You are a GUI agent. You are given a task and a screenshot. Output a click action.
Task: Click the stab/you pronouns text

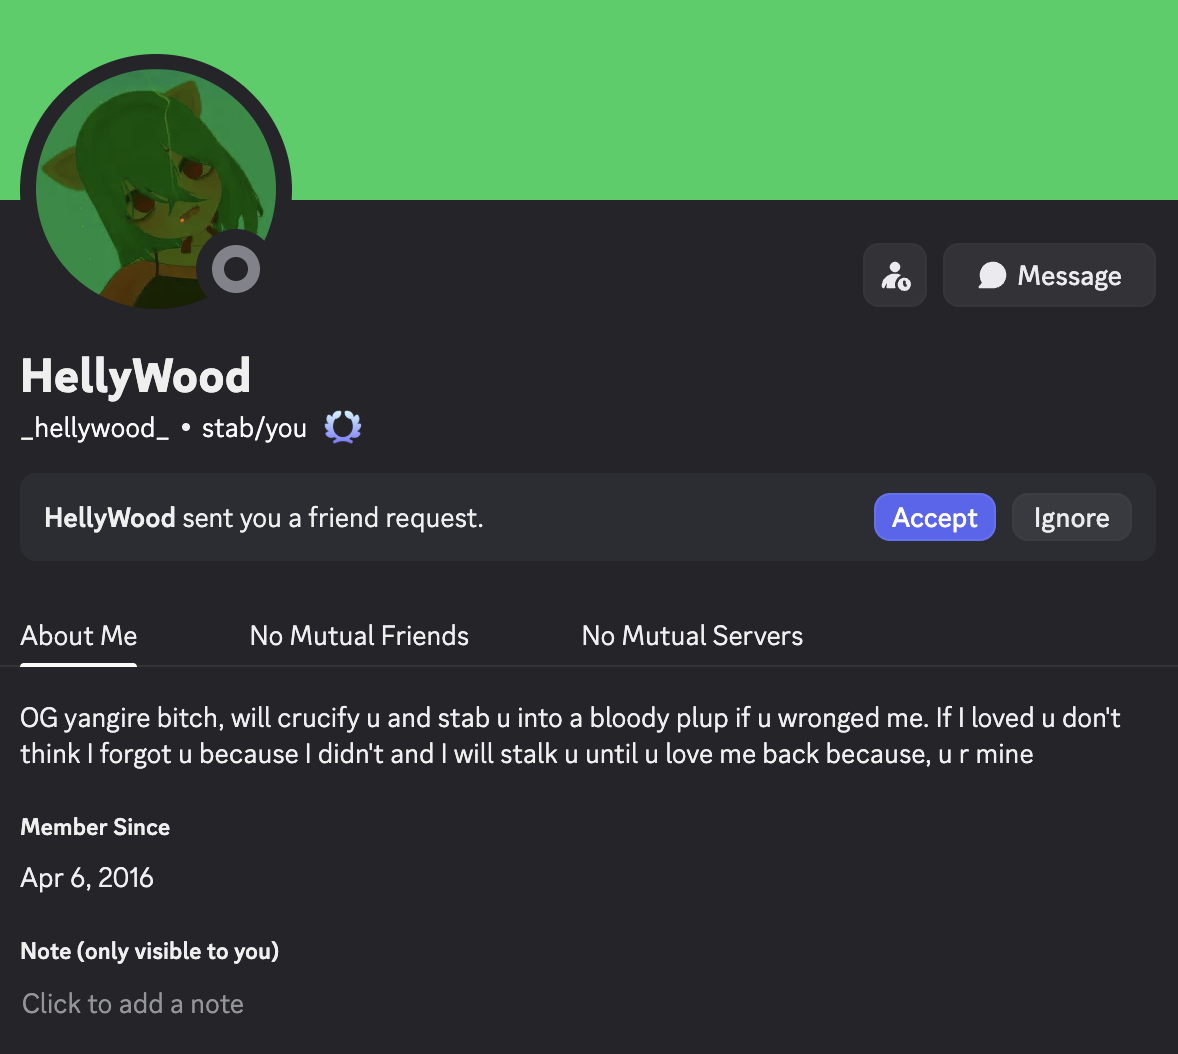(254, 427)
